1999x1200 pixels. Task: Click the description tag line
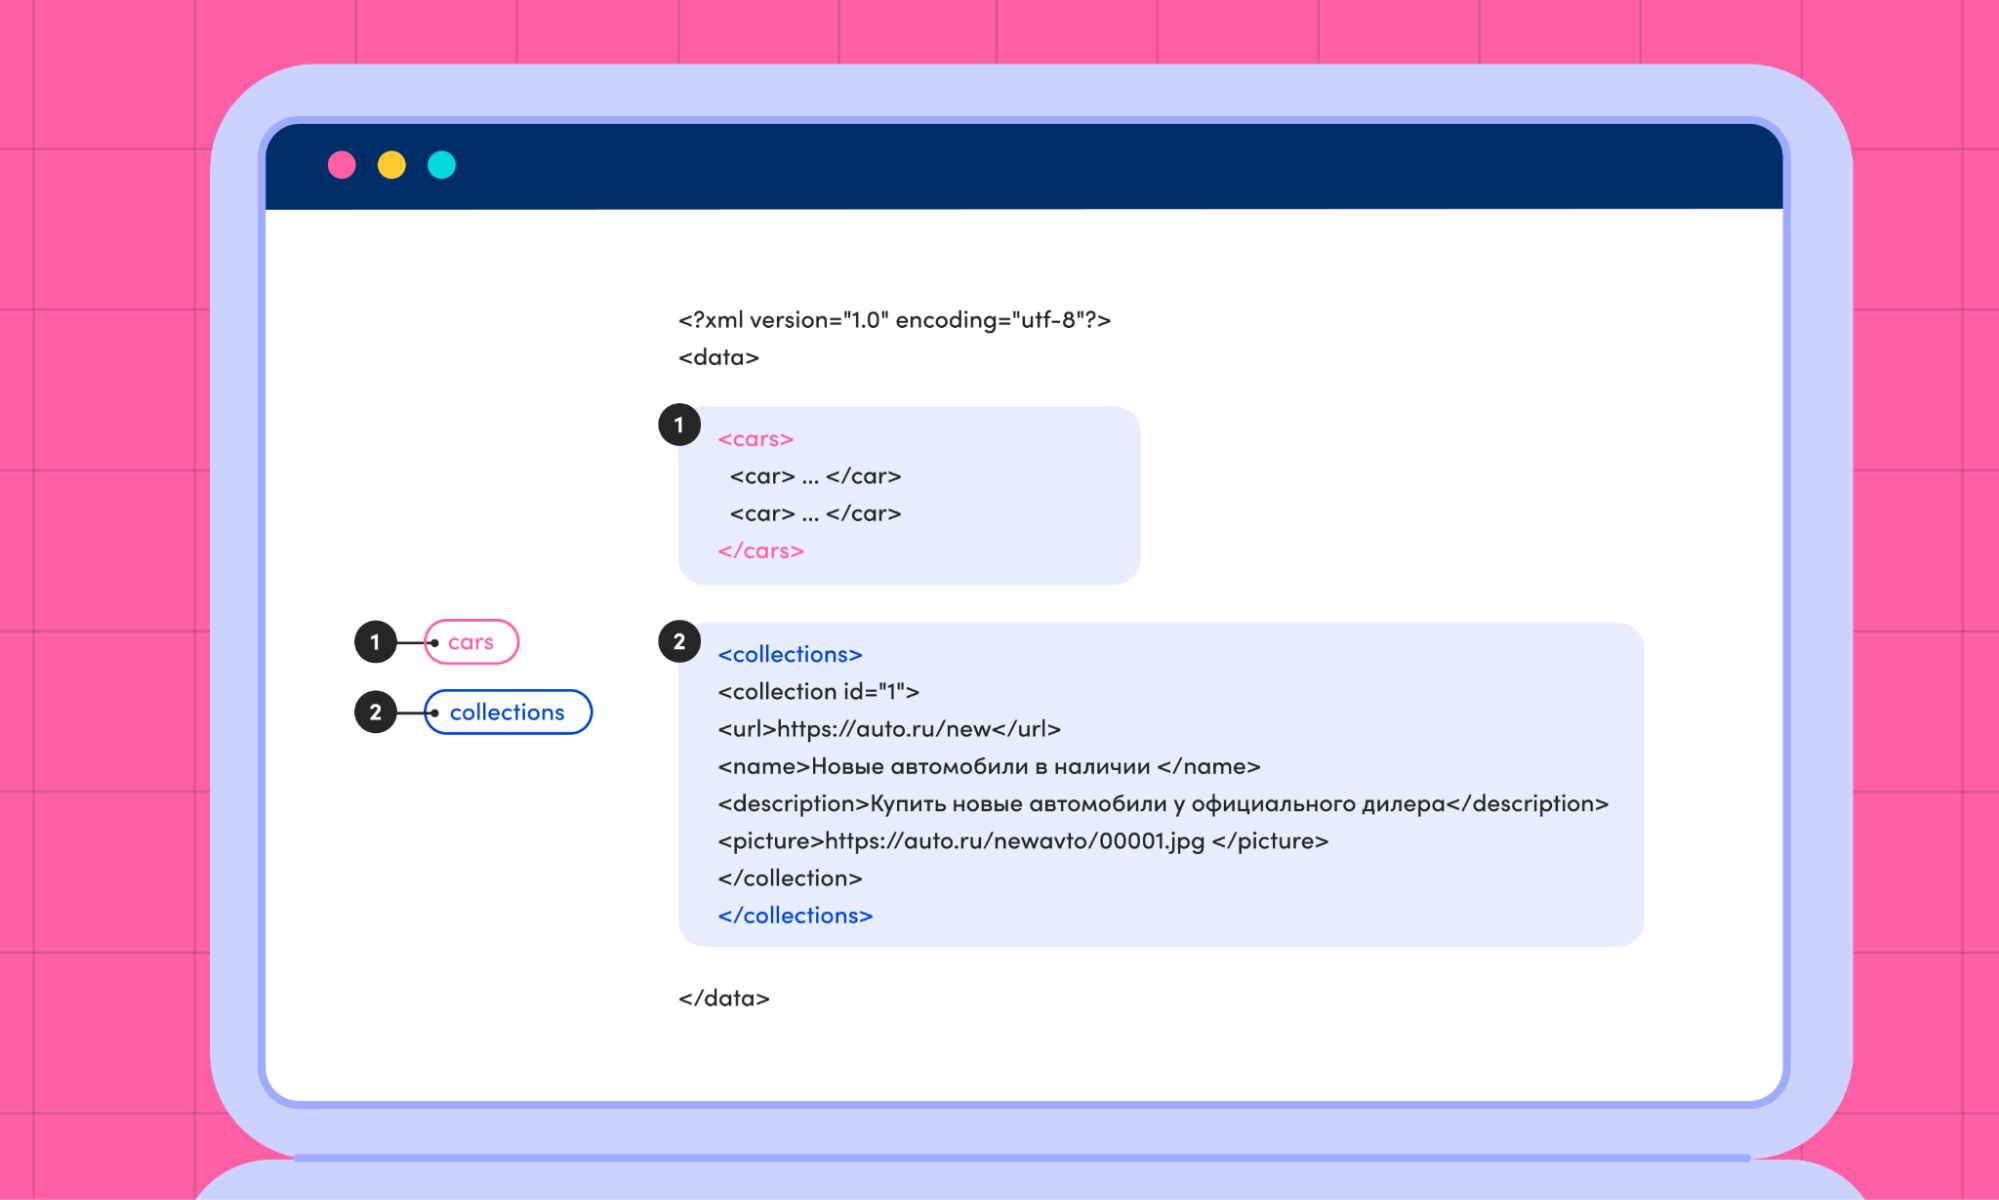pos(1162,803)
